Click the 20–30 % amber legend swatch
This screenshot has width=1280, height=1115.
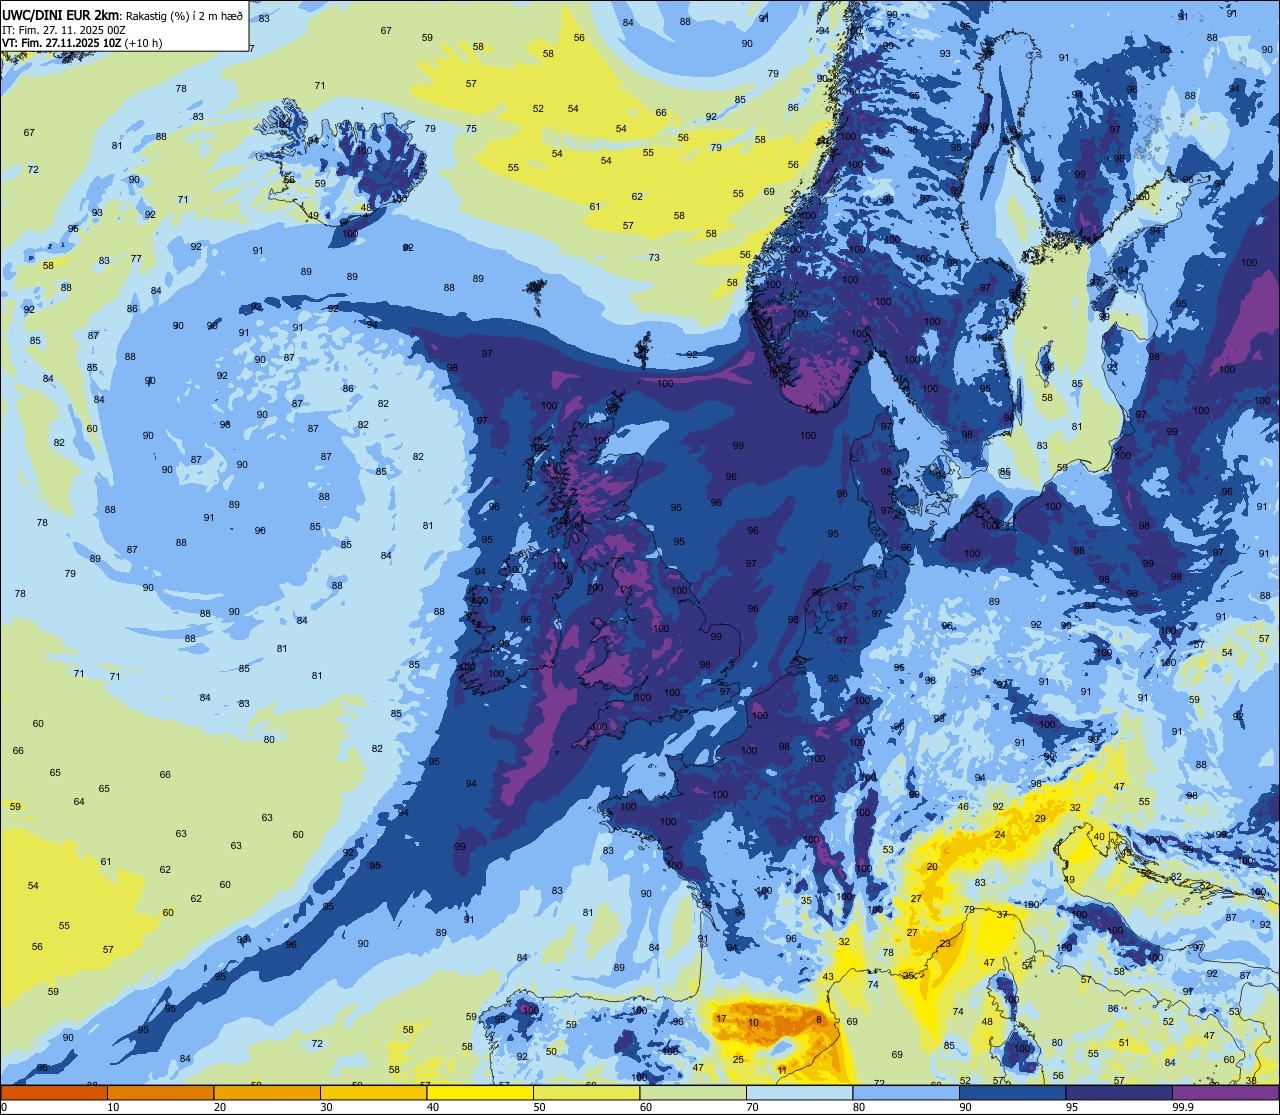[267, 1093]
